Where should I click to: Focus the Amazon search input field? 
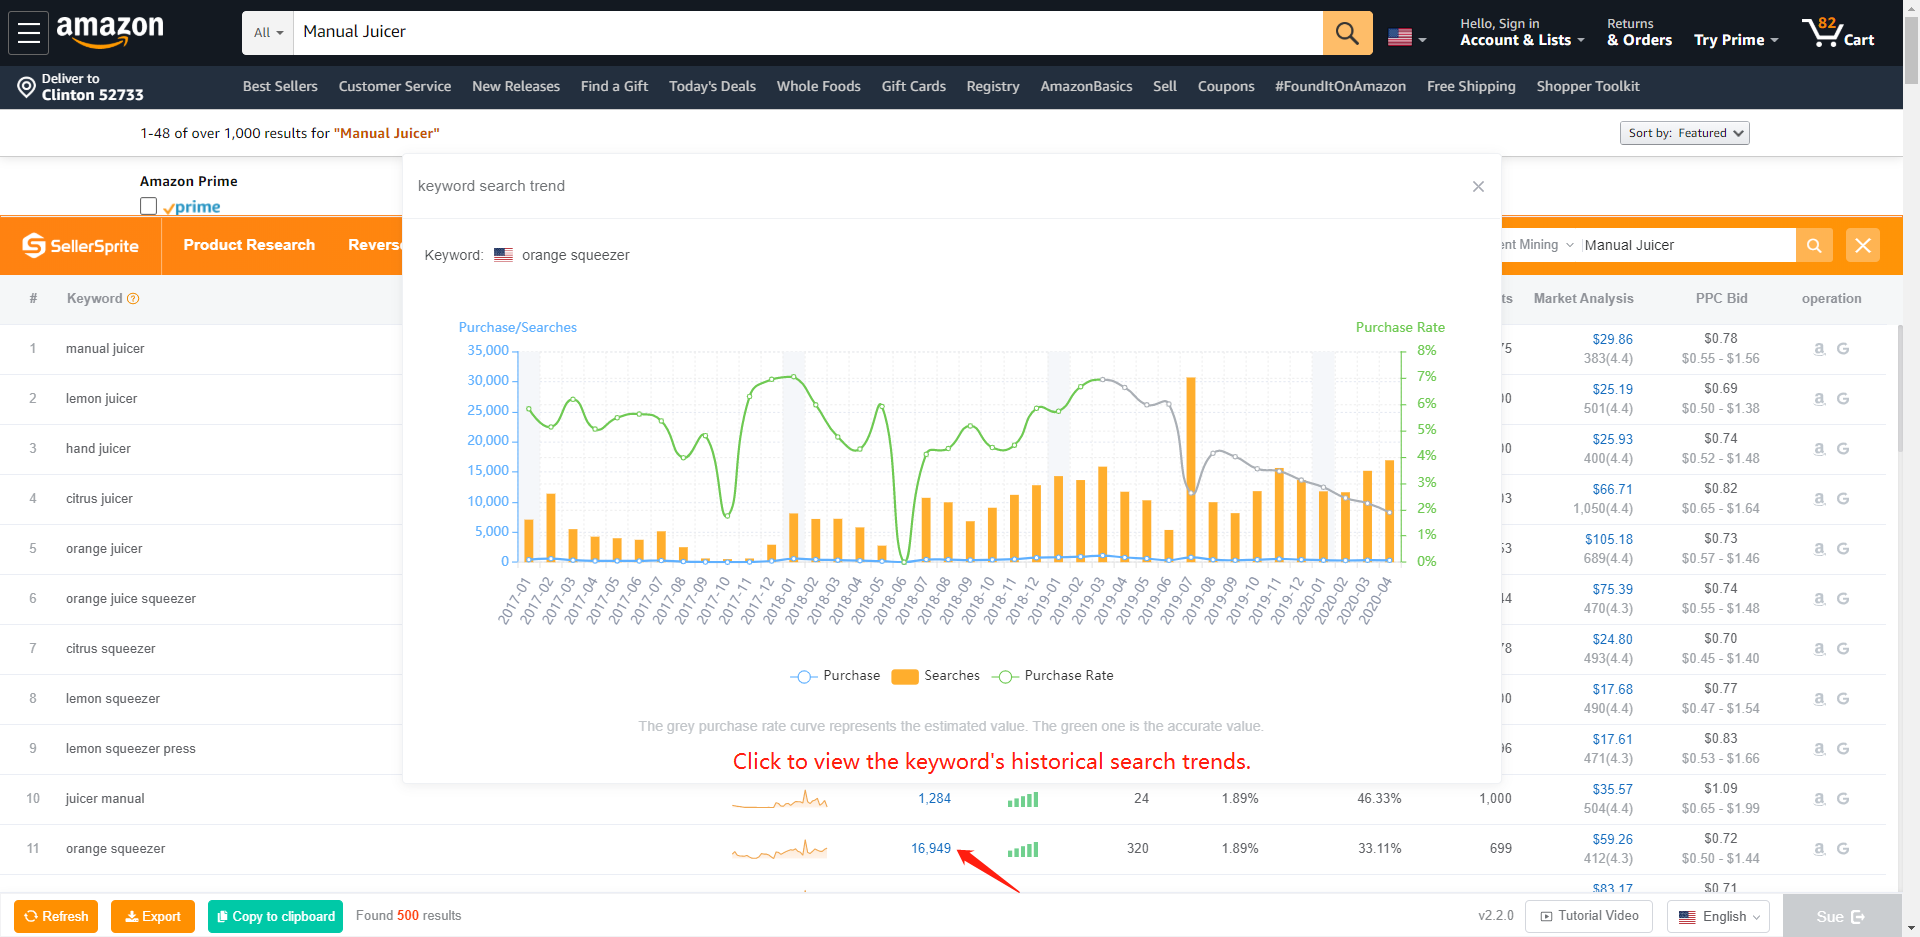808,33
